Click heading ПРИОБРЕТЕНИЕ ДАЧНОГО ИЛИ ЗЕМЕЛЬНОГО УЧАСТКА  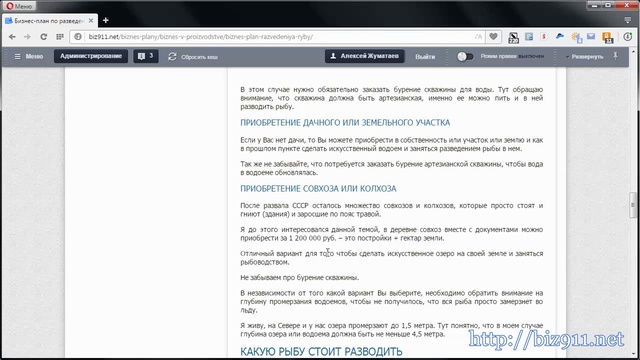pyautogui.click(x=345, y=122)
